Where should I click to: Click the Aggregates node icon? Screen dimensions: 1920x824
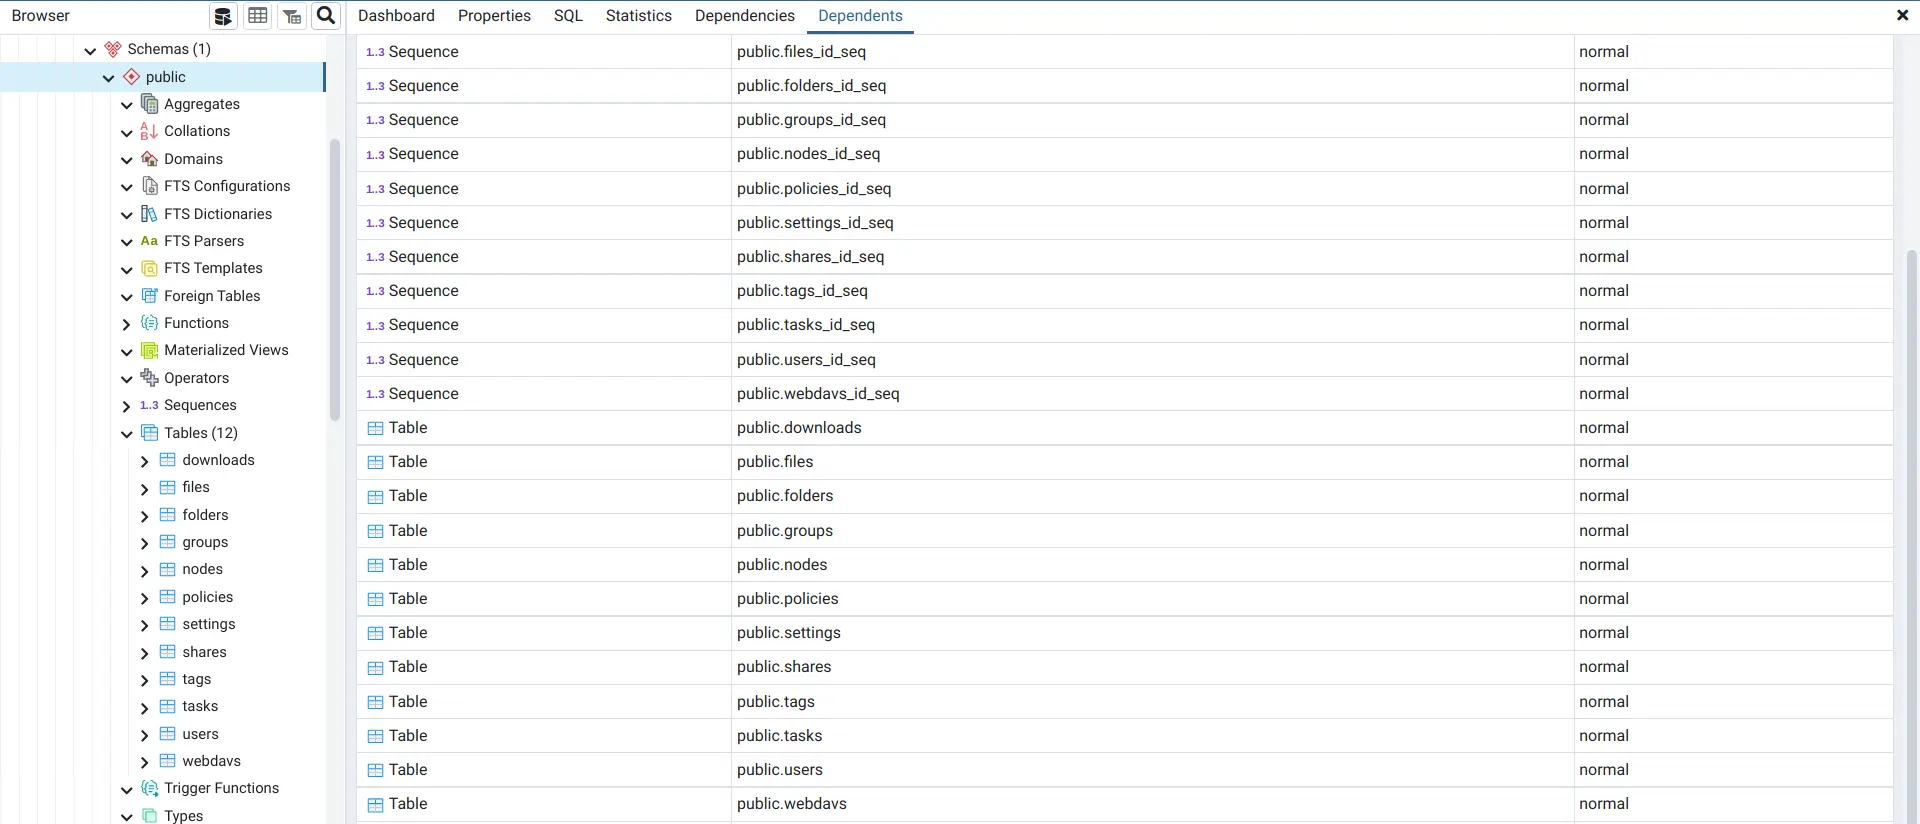click(150, 104)
